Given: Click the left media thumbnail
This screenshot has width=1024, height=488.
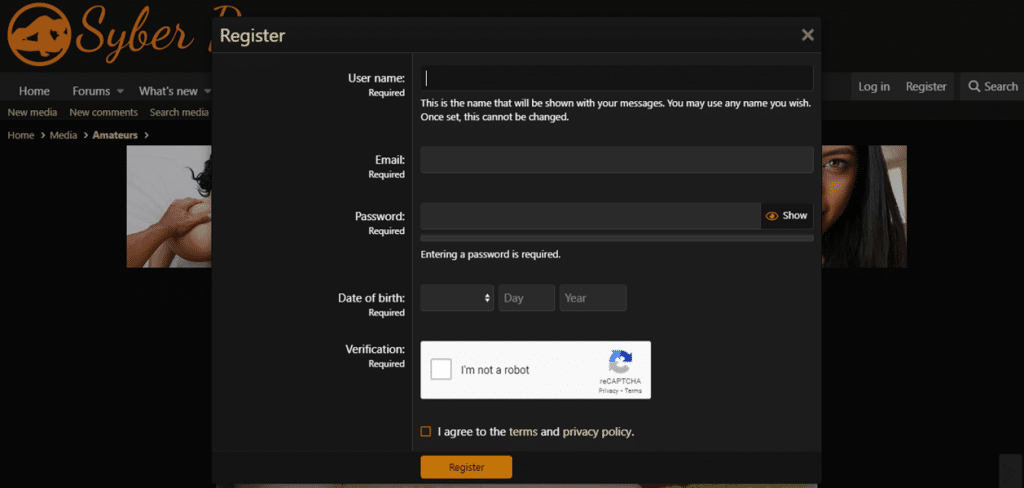Looking at the screenshot, I should [169, 206].
